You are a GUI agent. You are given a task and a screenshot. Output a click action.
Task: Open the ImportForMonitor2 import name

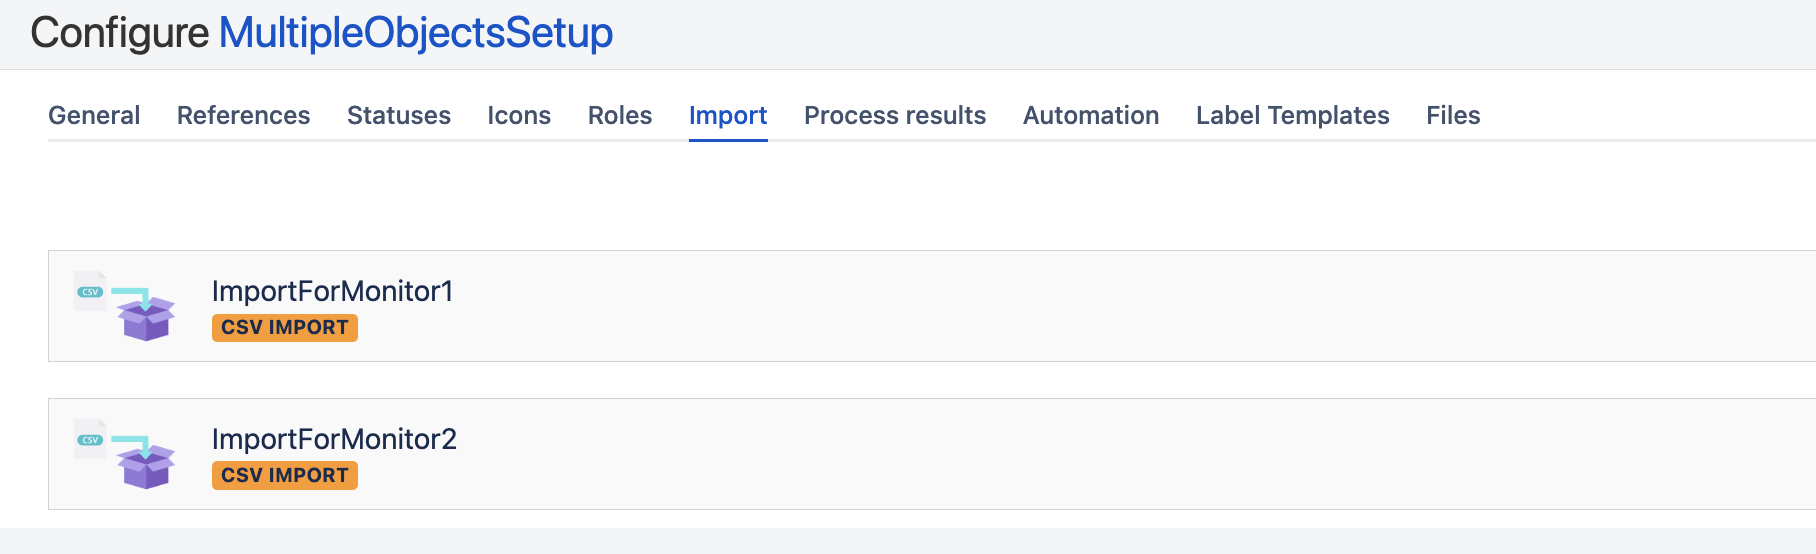[x=334, y=439]
